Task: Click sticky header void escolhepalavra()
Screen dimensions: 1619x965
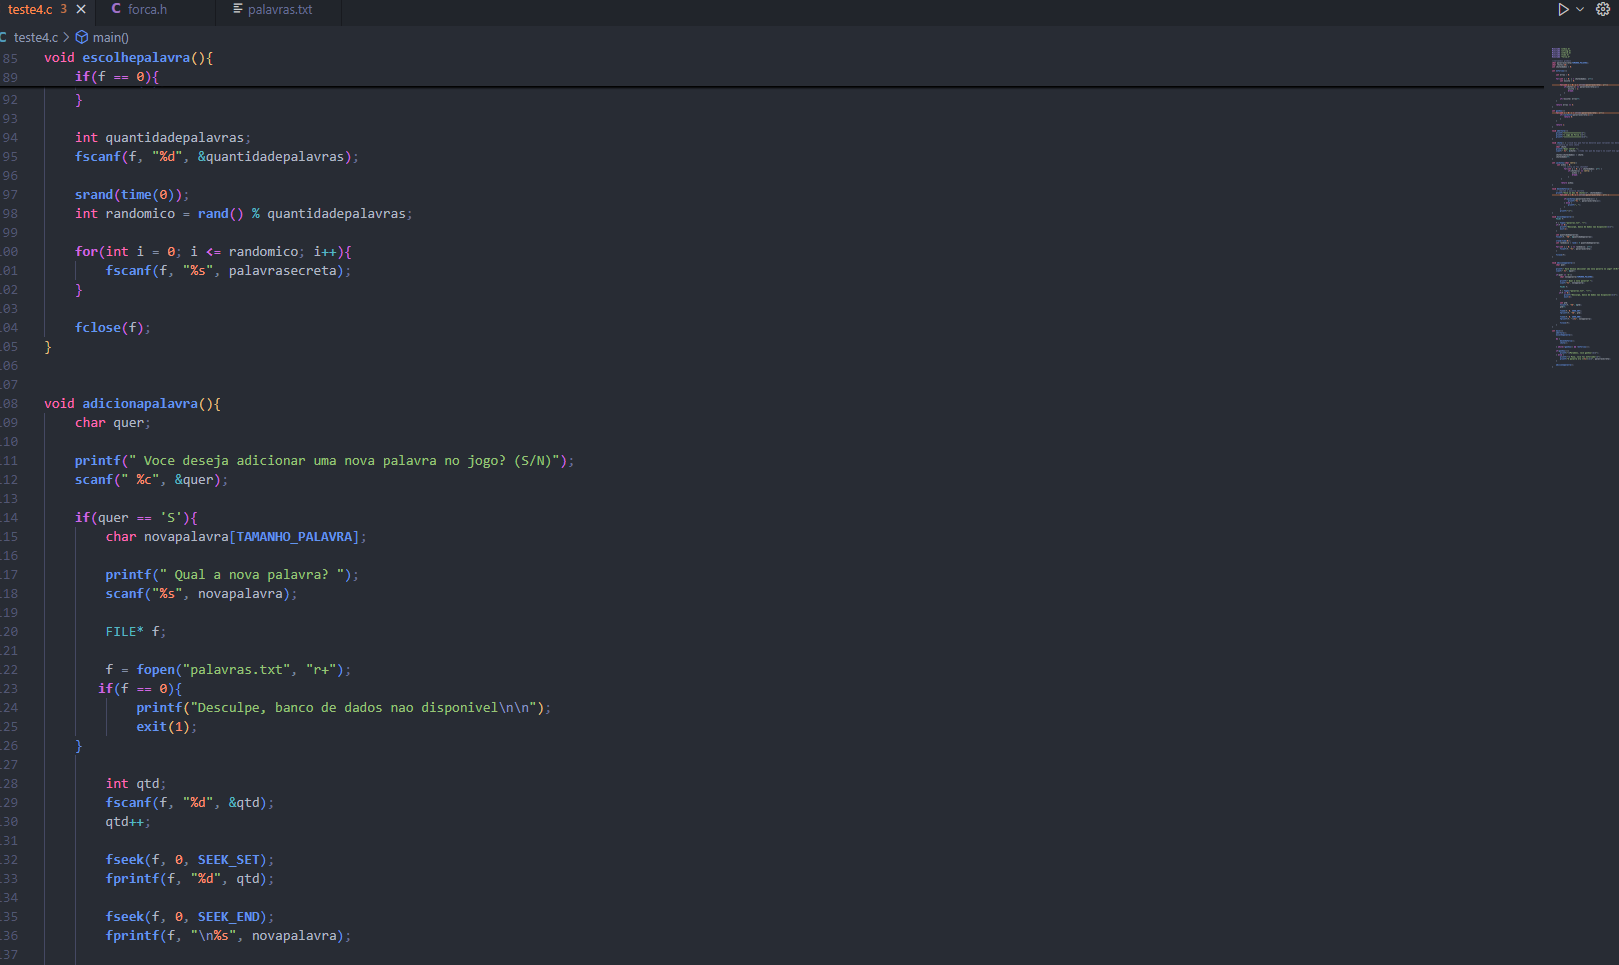Action: [x=128, y=58]
